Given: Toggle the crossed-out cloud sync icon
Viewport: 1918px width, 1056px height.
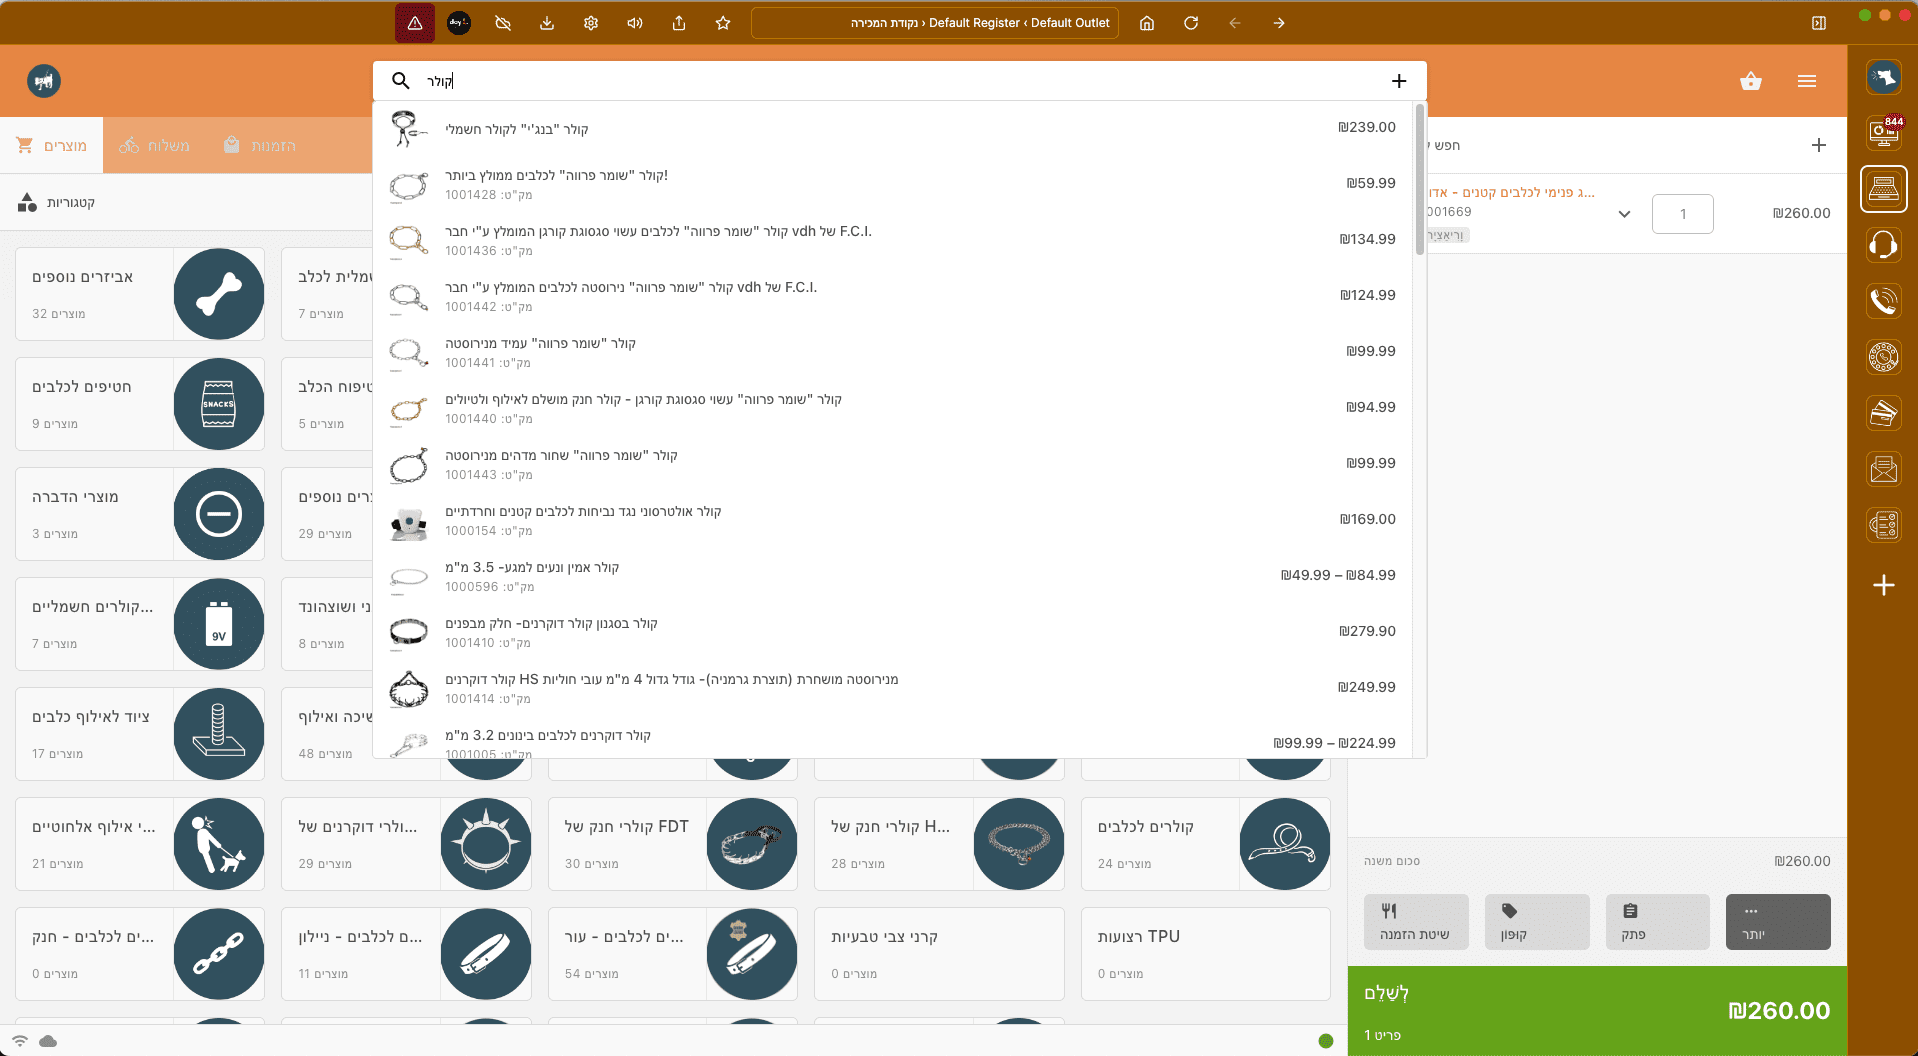Looking at the screenshot, I should [x=503, y=23].
